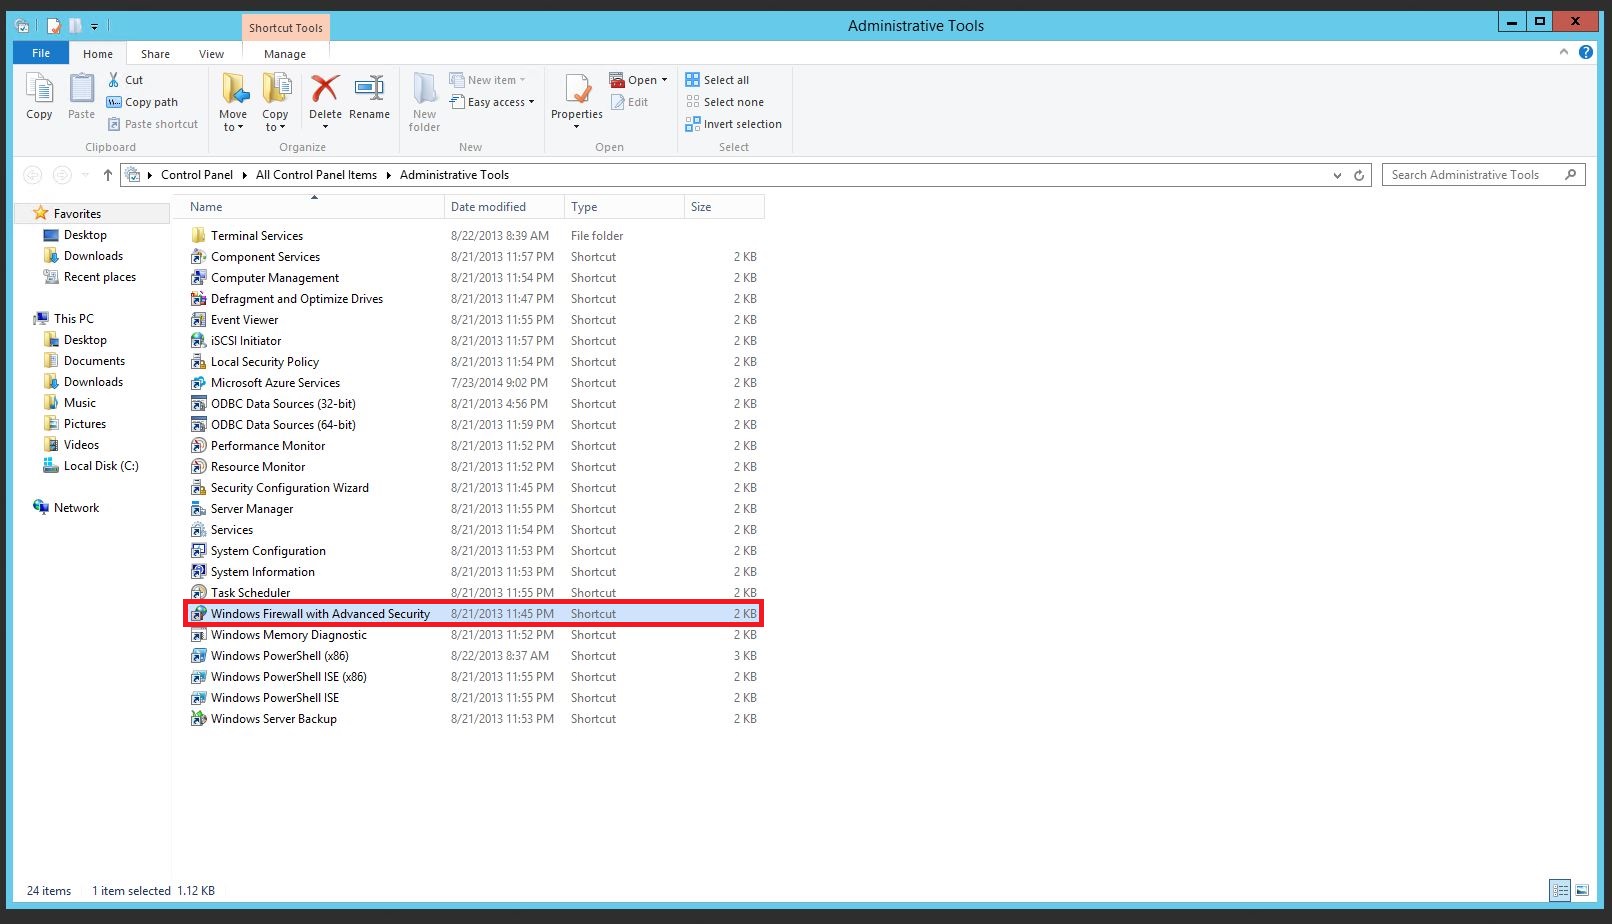
Task: Select the Local Security Policy row
Action: (474, 362)
